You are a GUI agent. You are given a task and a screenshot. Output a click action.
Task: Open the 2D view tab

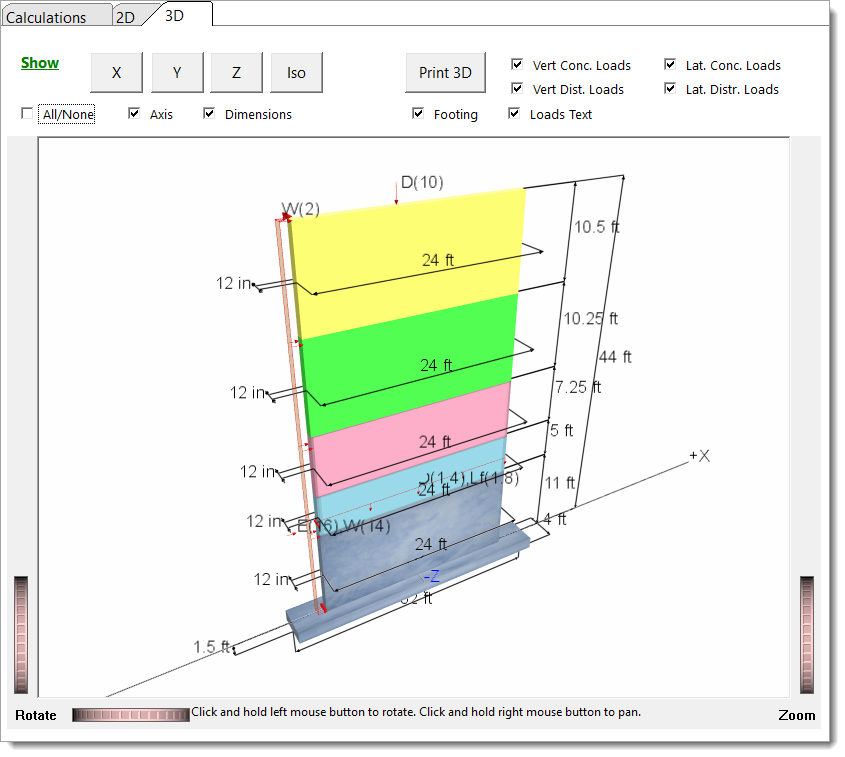click(128, 17)
